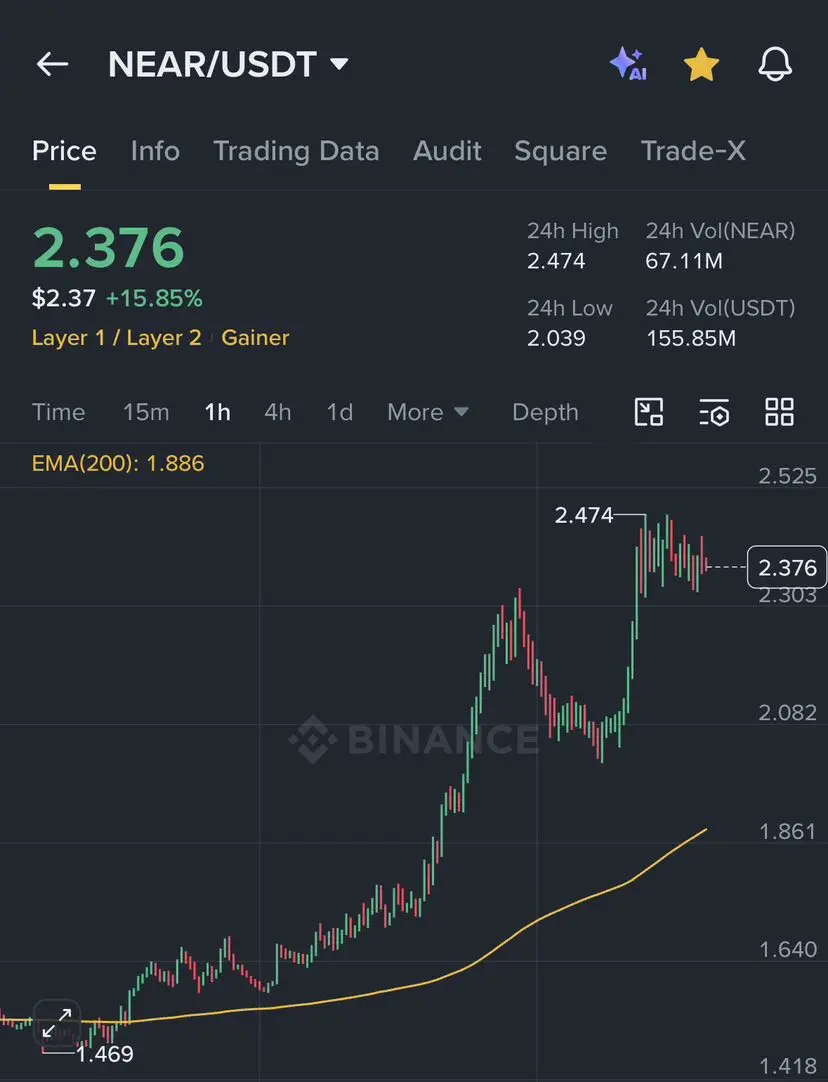Viewport: 828px width, 1082px height.
Task: Select the Time chart interval
Action: point(59,412)
